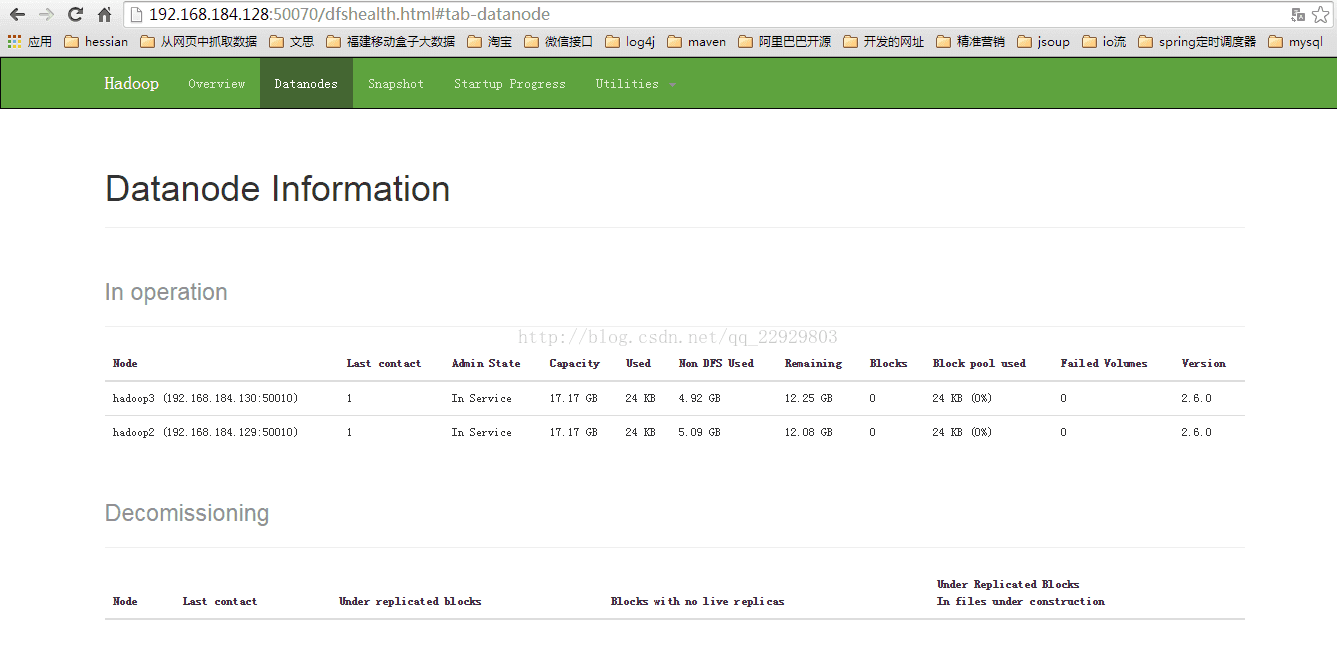Click the Failed Volumes column header

point(1104,363)
